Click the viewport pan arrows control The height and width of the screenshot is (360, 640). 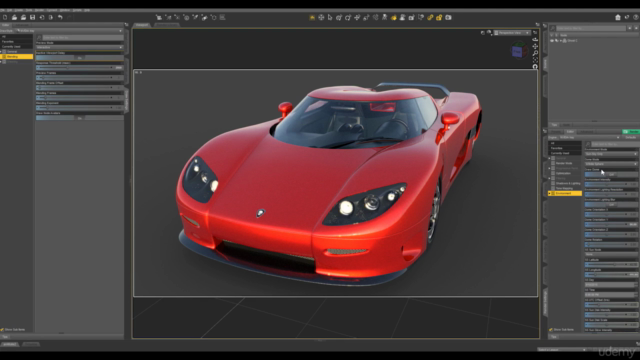(x=535, y=47)
